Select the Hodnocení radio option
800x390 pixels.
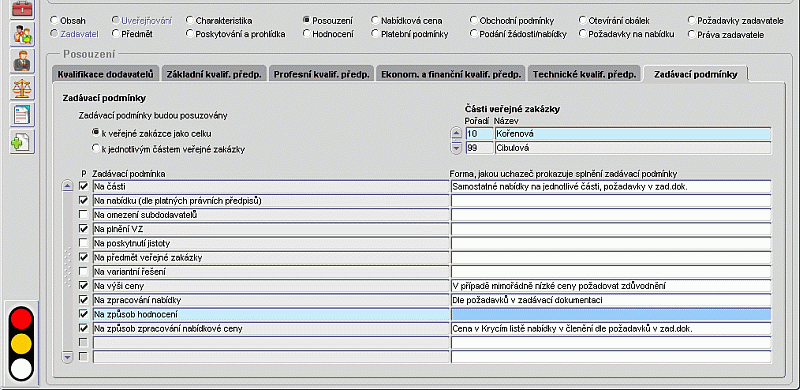pyautogui.click(x=306, y=34)
